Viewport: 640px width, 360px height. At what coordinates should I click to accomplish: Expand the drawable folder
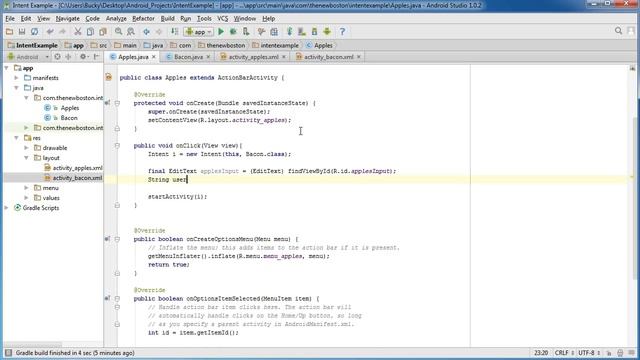(x=26, y=148)
